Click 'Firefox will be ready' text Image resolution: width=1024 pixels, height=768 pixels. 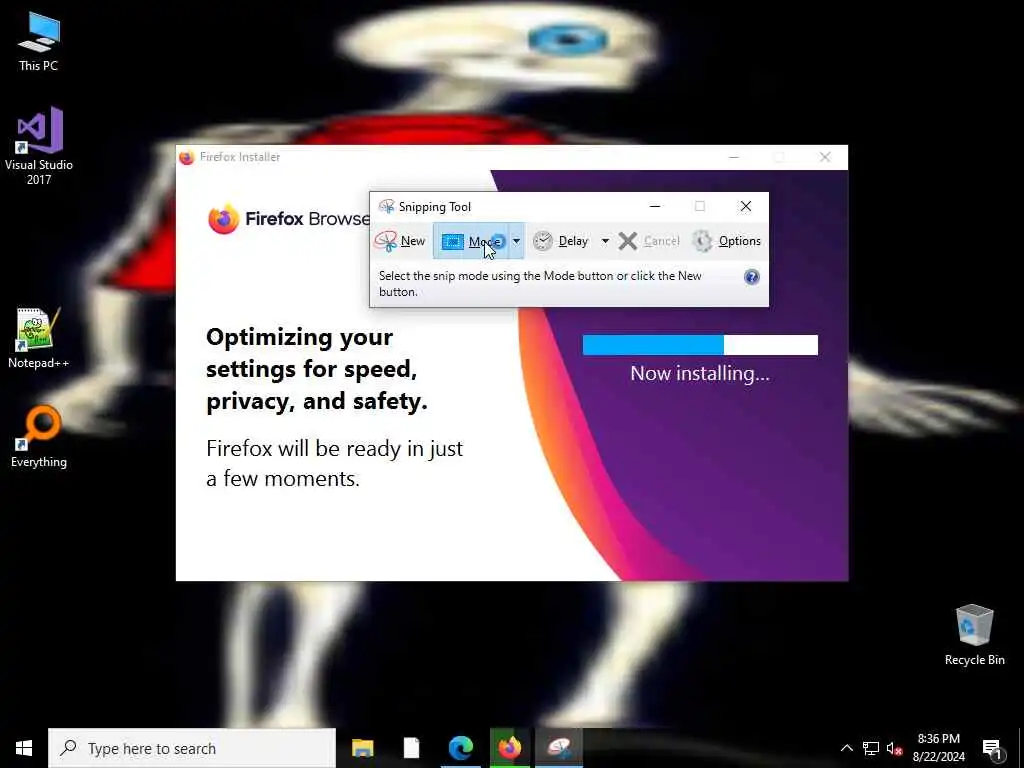point(334,463)
